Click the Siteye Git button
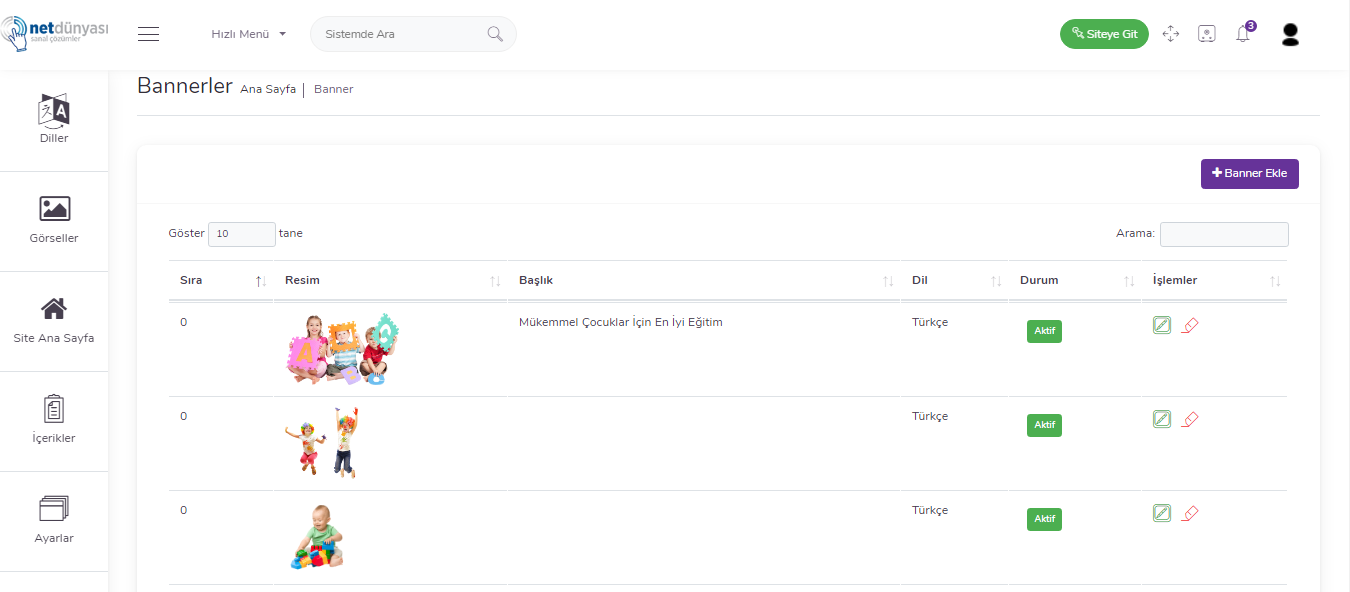Viewport: 1350px width, 592px height. pos(1104,34)
